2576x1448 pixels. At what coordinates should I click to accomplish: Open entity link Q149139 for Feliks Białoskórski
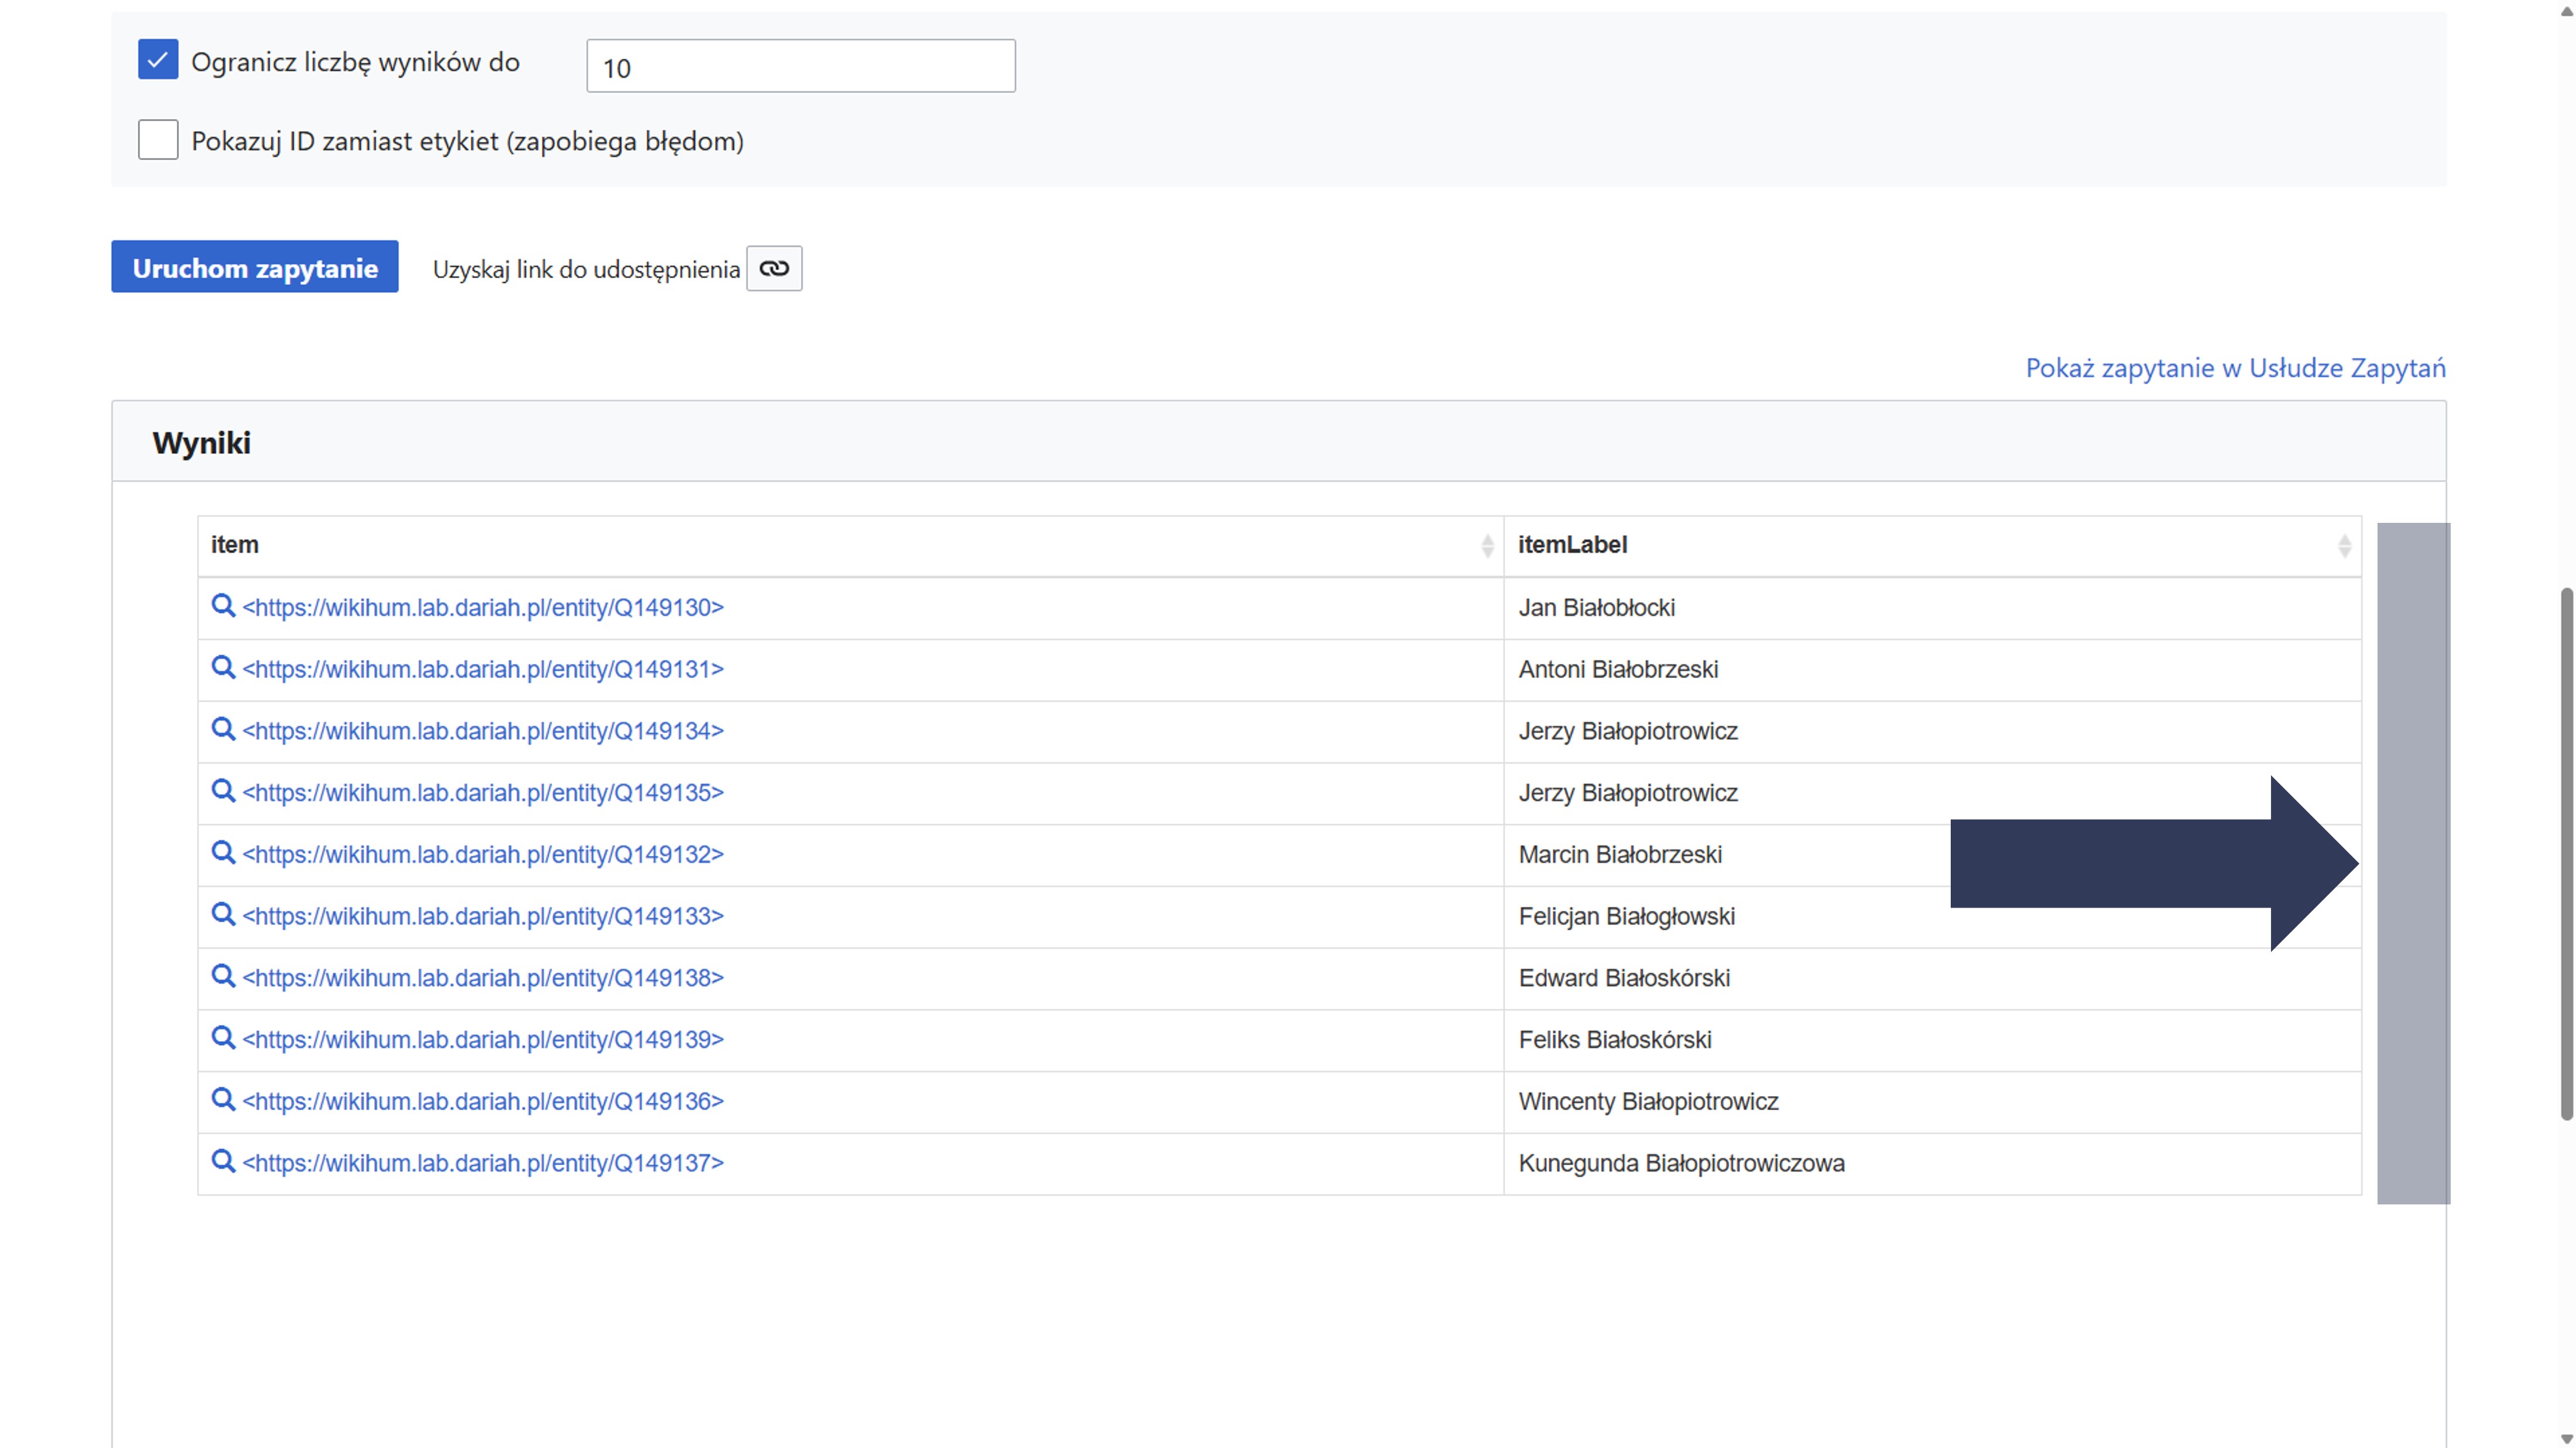pyautogui.click(x=483, y=1039)
